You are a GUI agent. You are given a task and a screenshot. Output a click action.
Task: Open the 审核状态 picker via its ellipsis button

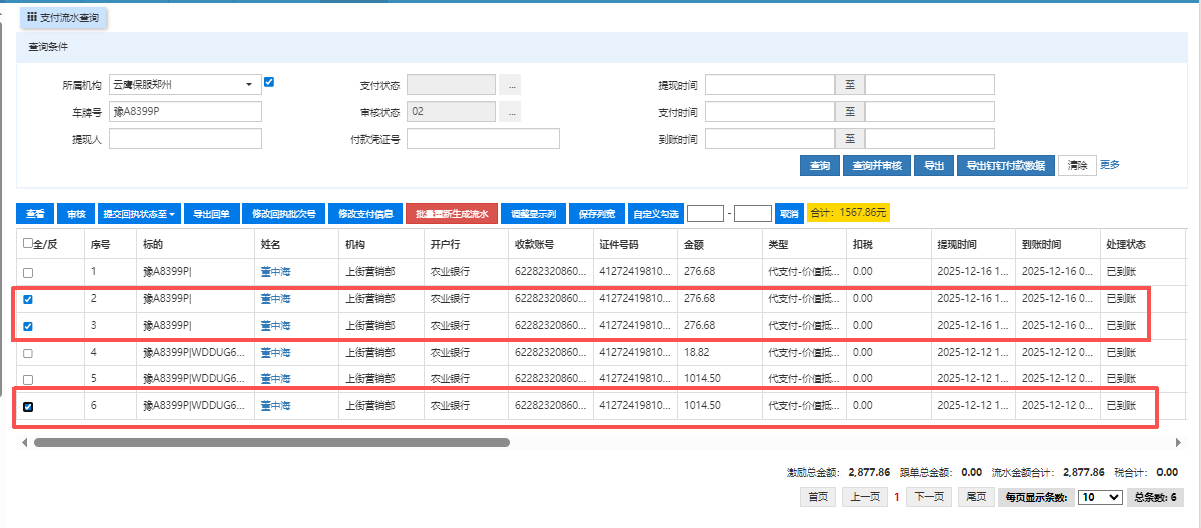click(x=511, y=112)
